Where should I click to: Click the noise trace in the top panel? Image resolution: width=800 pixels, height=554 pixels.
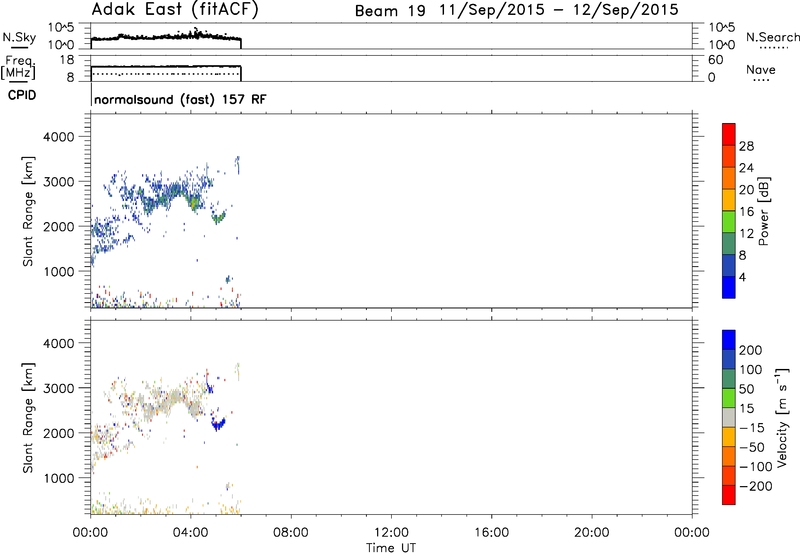166,37
